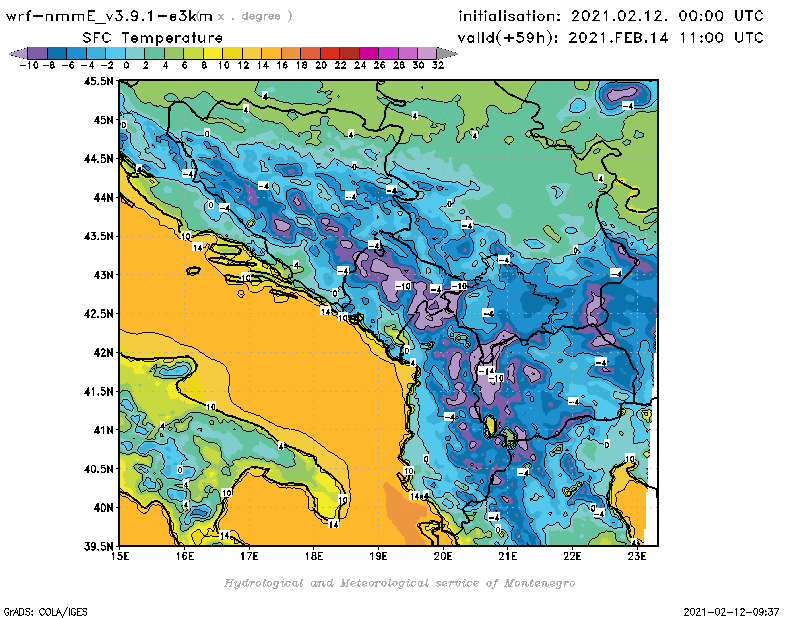Click the legend tick value 0
The width and height of the screenshot is (800, 618).
point(126,65)
